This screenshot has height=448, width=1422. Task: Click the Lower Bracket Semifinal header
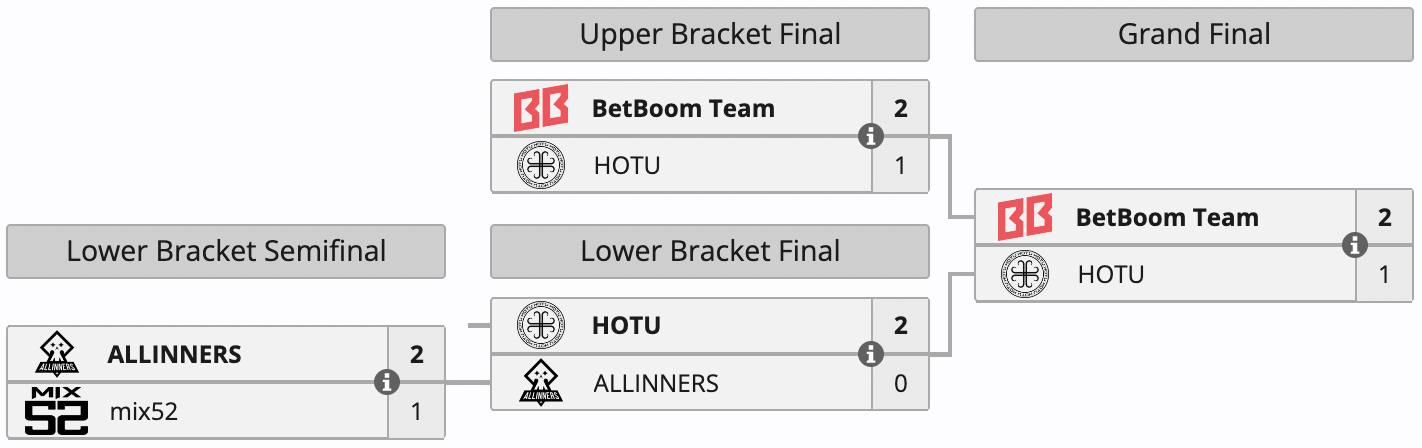[x=226, y=251]
